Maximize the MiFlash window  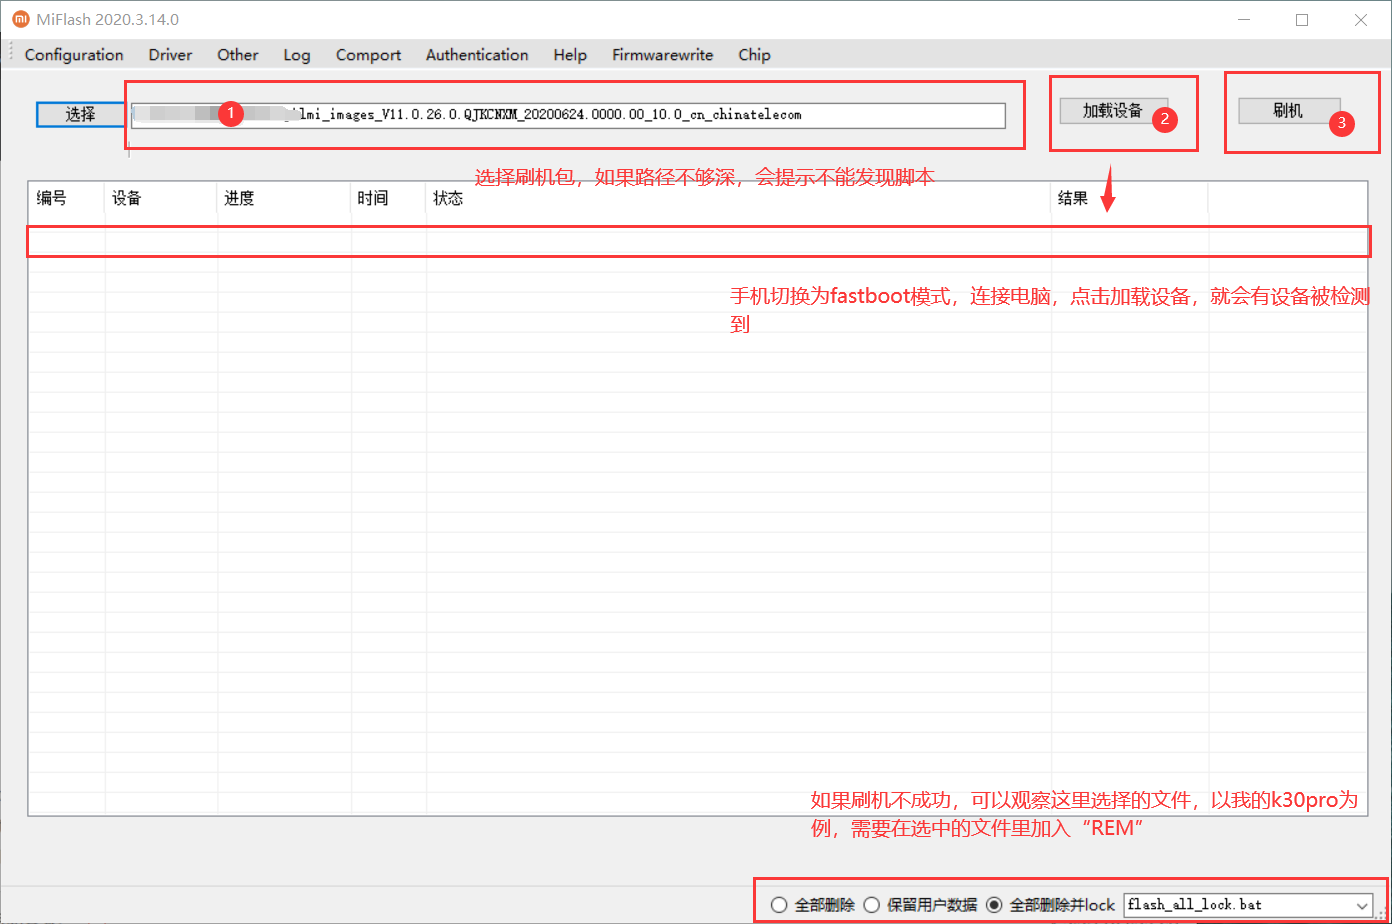coord(1302,20)
